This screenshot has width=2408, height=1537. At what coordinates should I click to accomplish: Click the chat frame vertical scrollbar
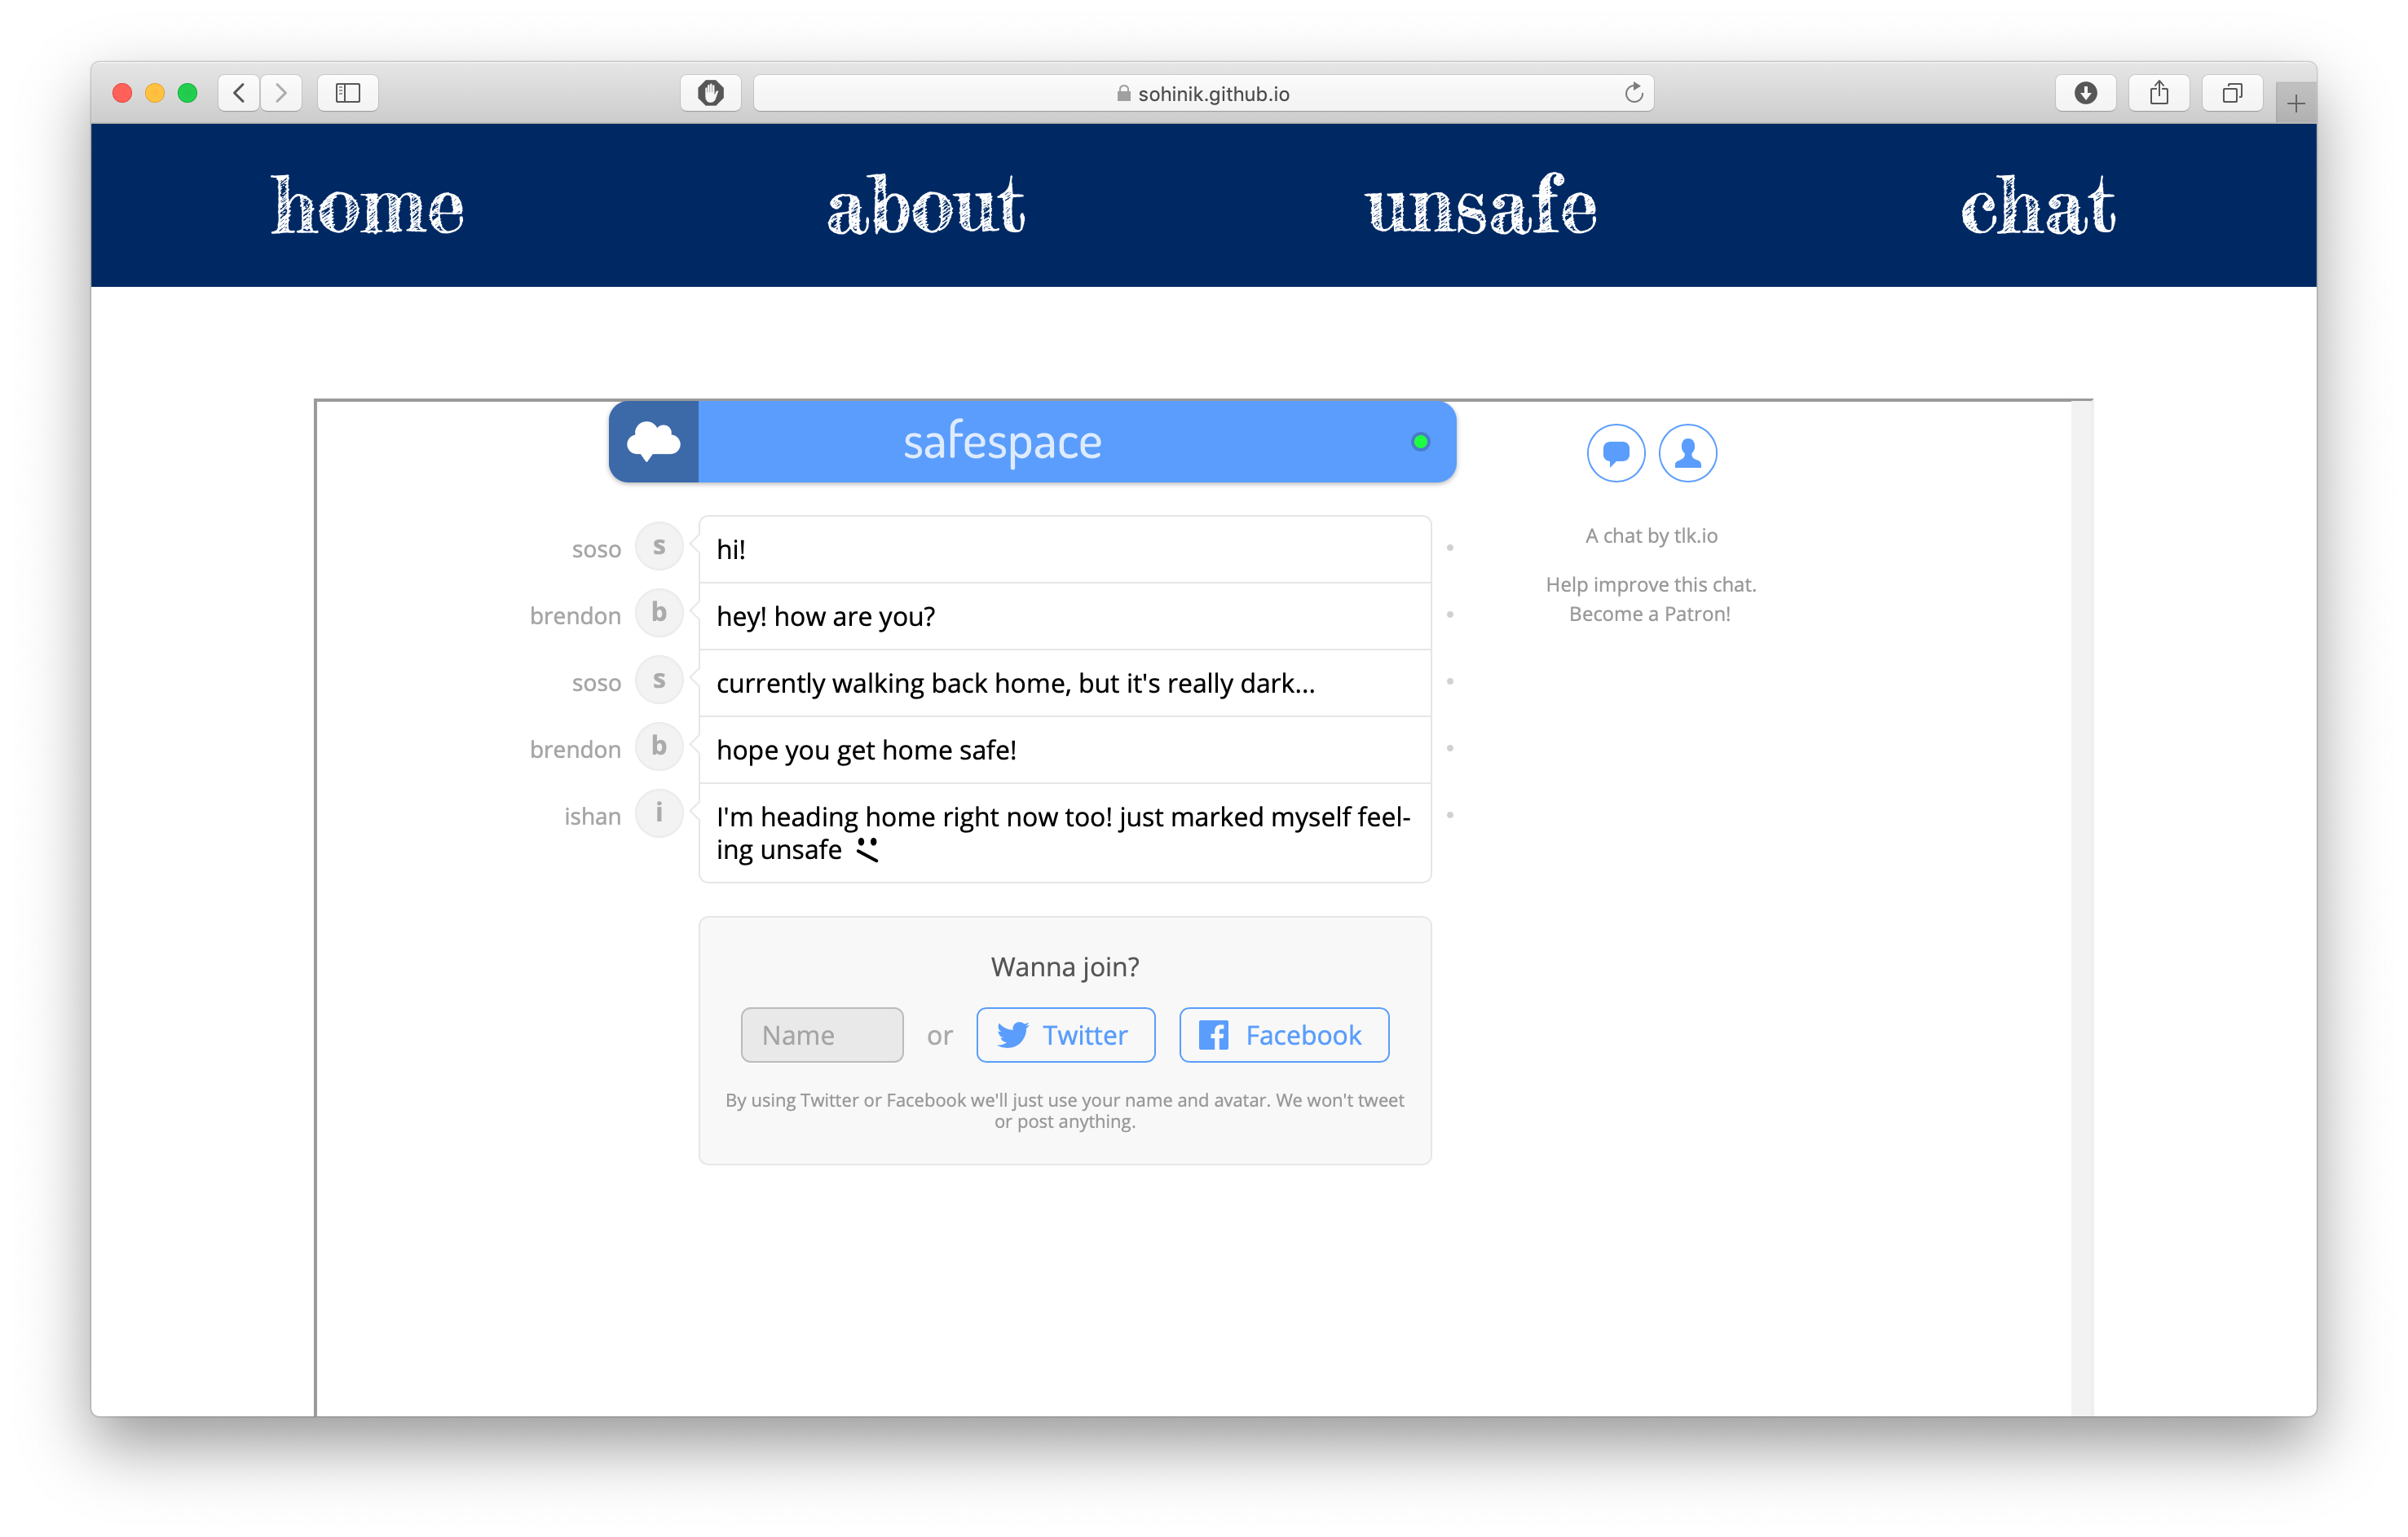pos(2081,900)
